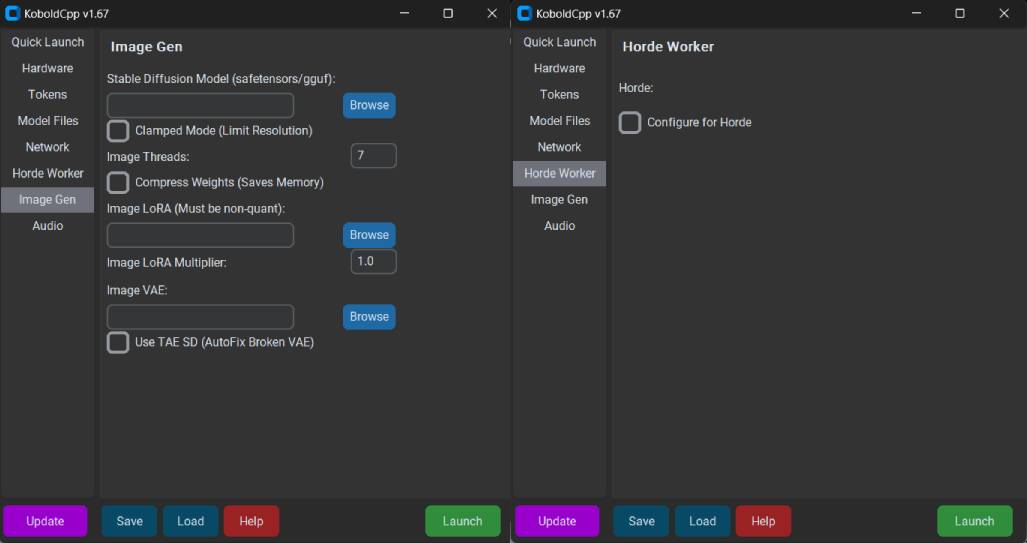Click Browse button for Image LoRA
1027x543 pixels.
pos(369,235)
